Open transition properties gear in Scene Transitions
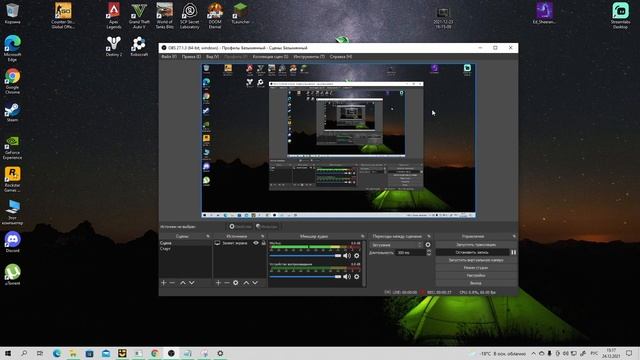 [428, 245]
